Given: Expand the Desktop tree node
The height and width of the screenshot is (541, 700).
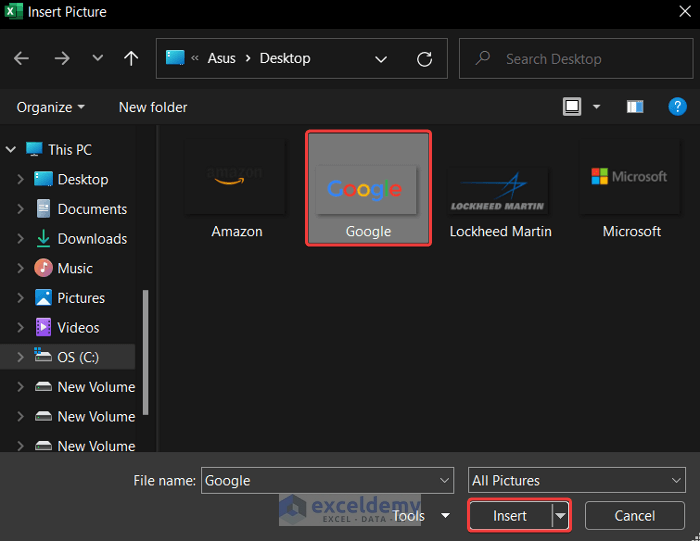Looking at the screenshot, I should 20,179.
